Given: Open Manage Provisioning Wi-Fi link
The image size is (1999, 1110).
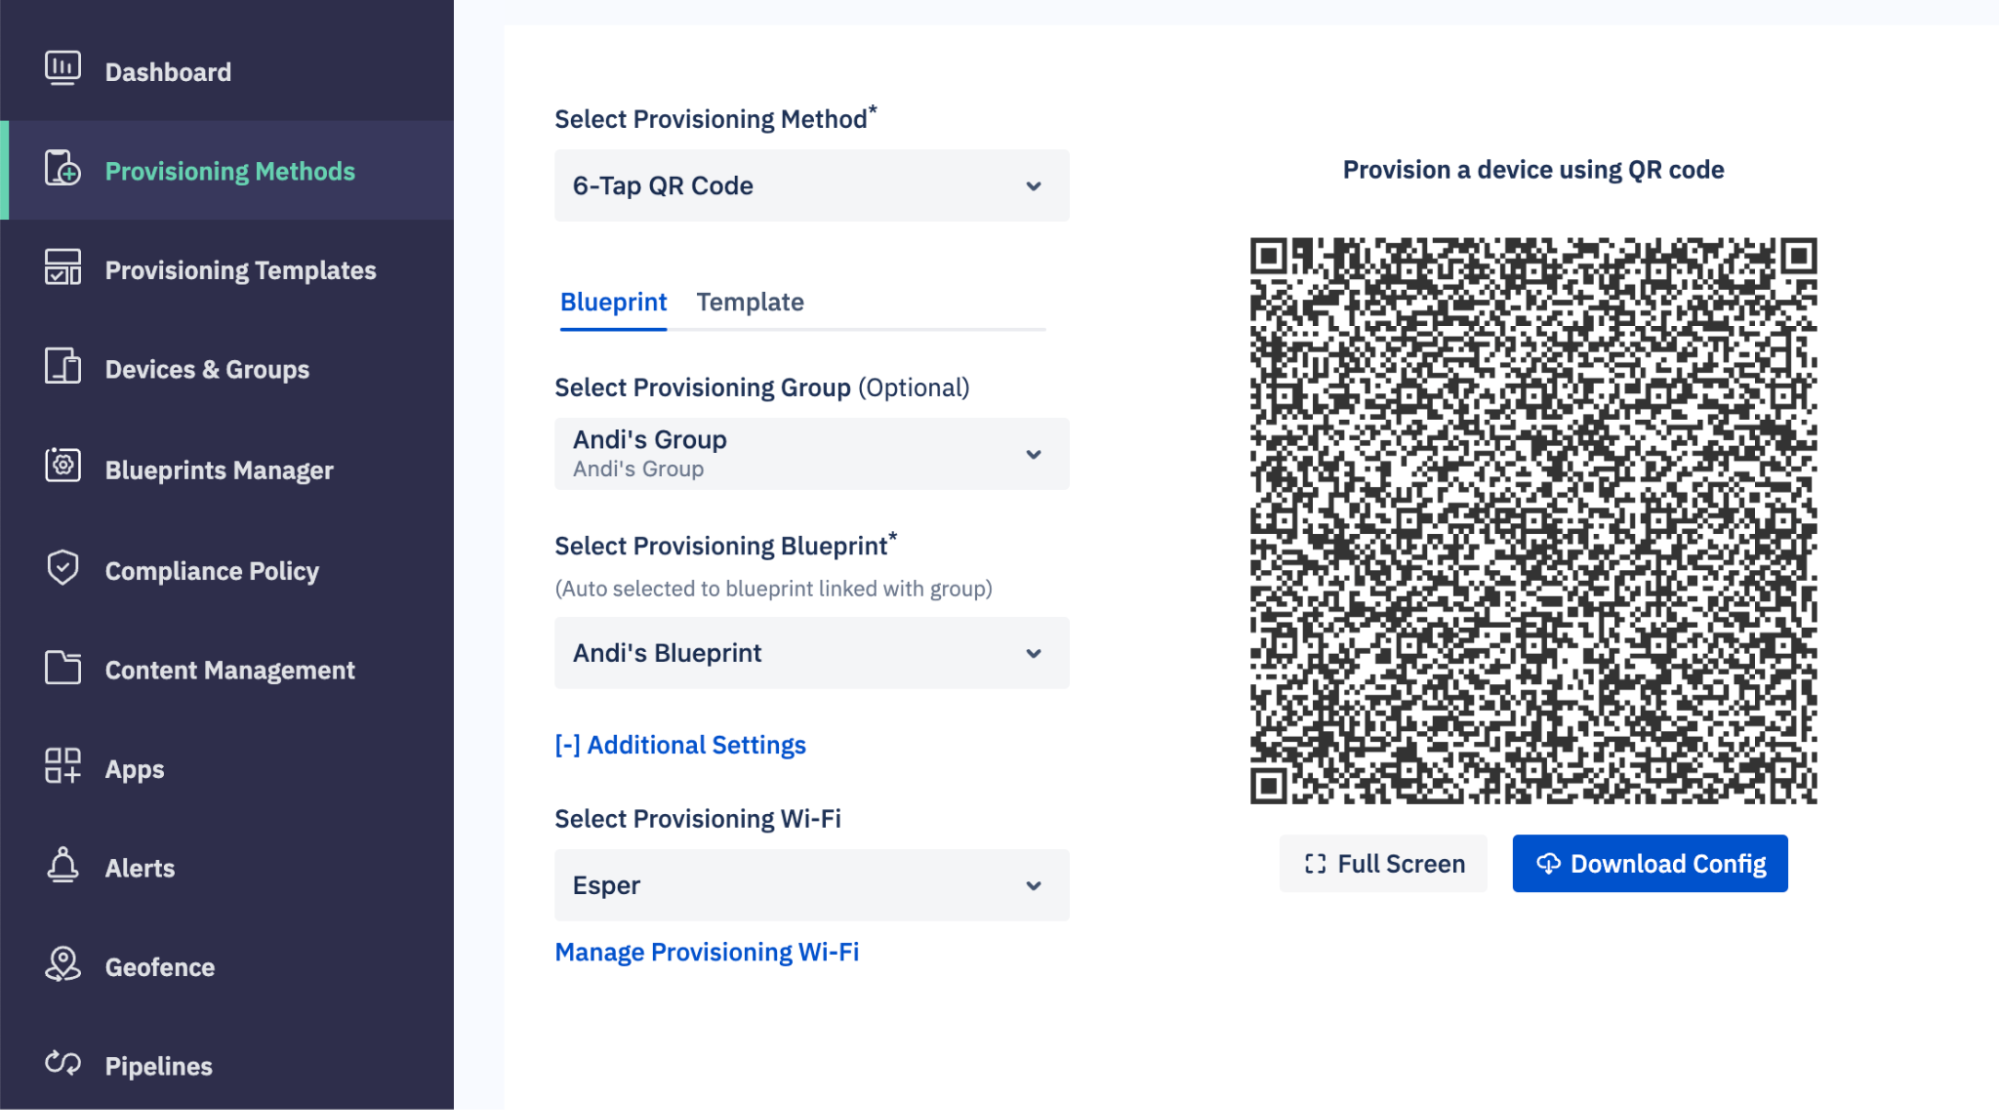Looking at the screenshot, I should (x=706, y=951).
